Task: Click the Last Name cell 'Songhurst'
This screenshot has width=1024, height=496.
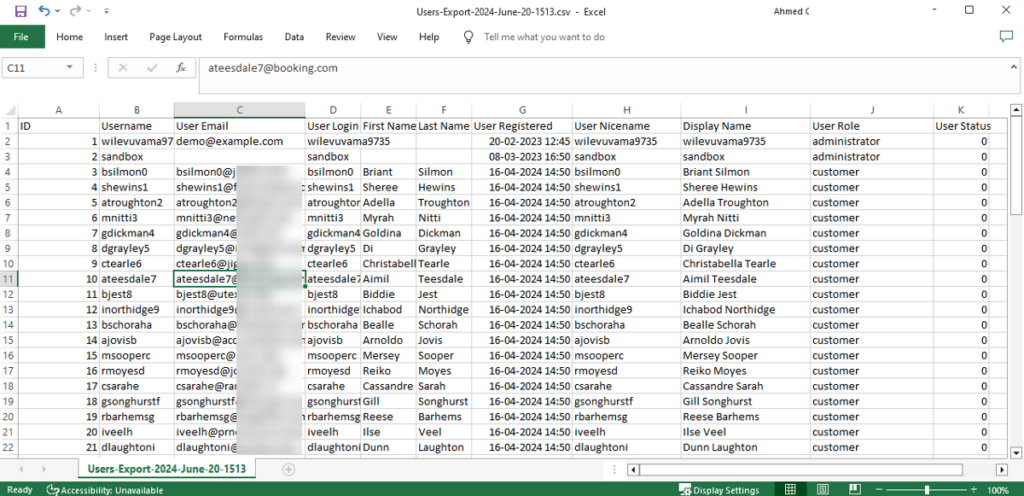Action: tap(444, 401)
